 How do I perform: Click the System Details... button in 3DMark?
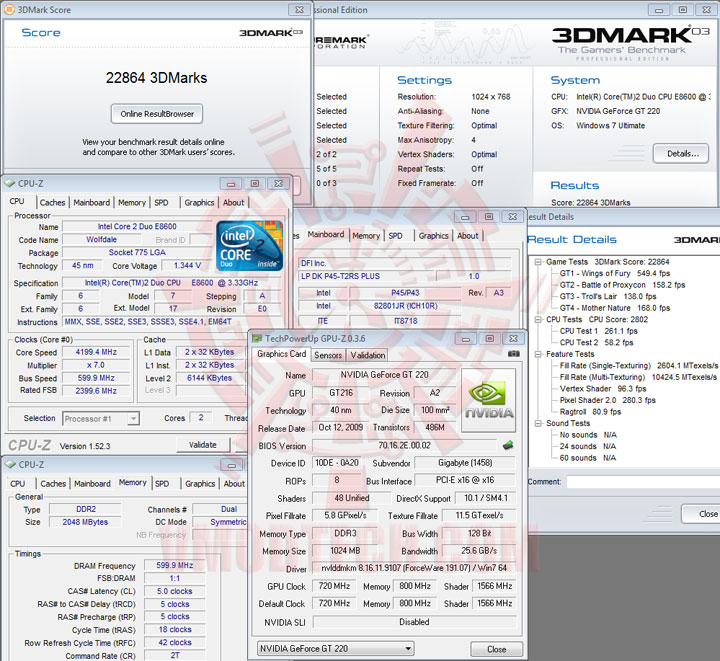click(x=682, y=154)
